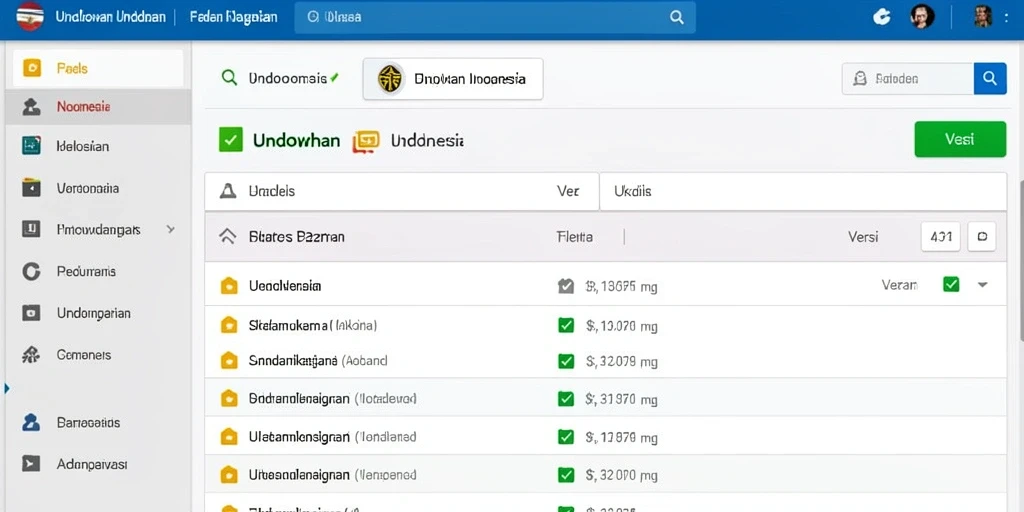Click the small square button next to 431
The width and height of the screenshot is (1024, 512).
tap(982, 236)
